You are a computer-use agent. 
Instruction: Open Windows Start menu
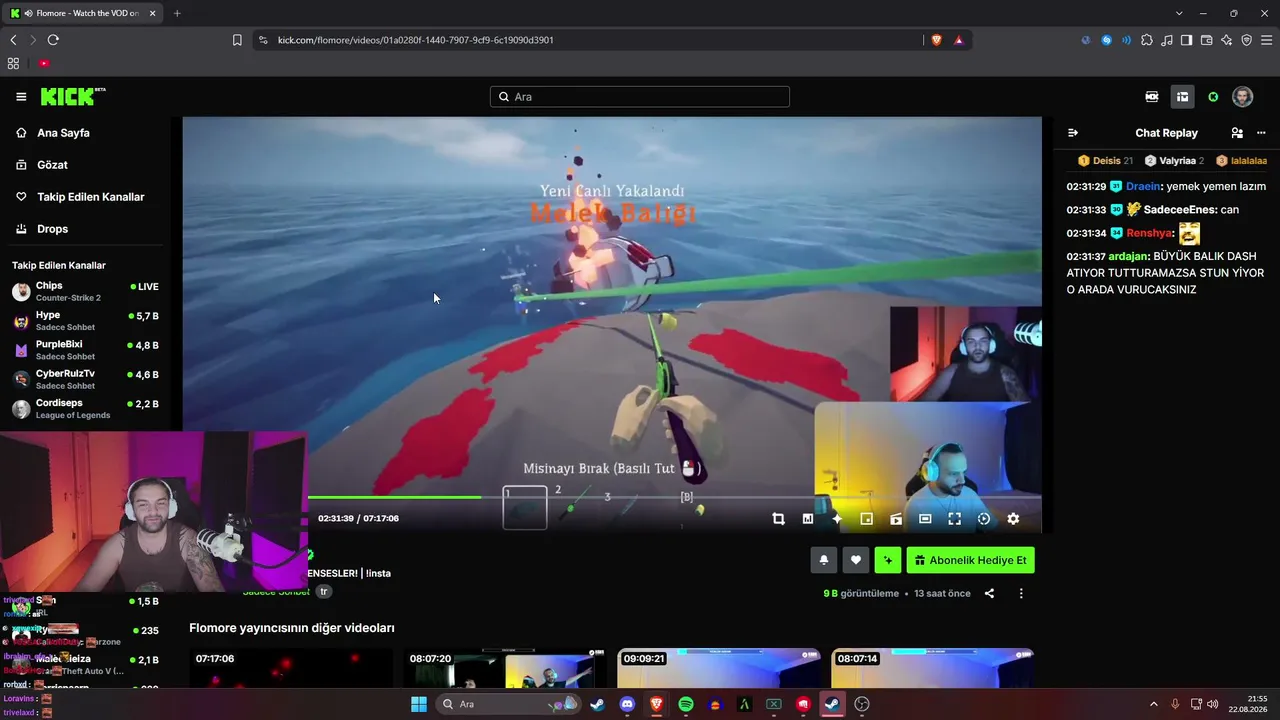point(419,704)
